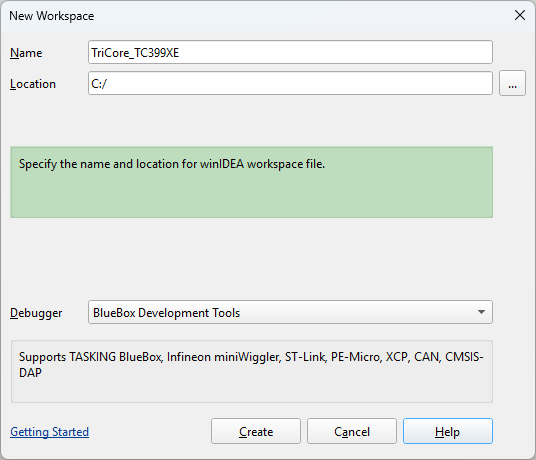This screenshot has width=536, height=460.
Task: Expand the Debugger dropdown
Action: pos(290,312)
